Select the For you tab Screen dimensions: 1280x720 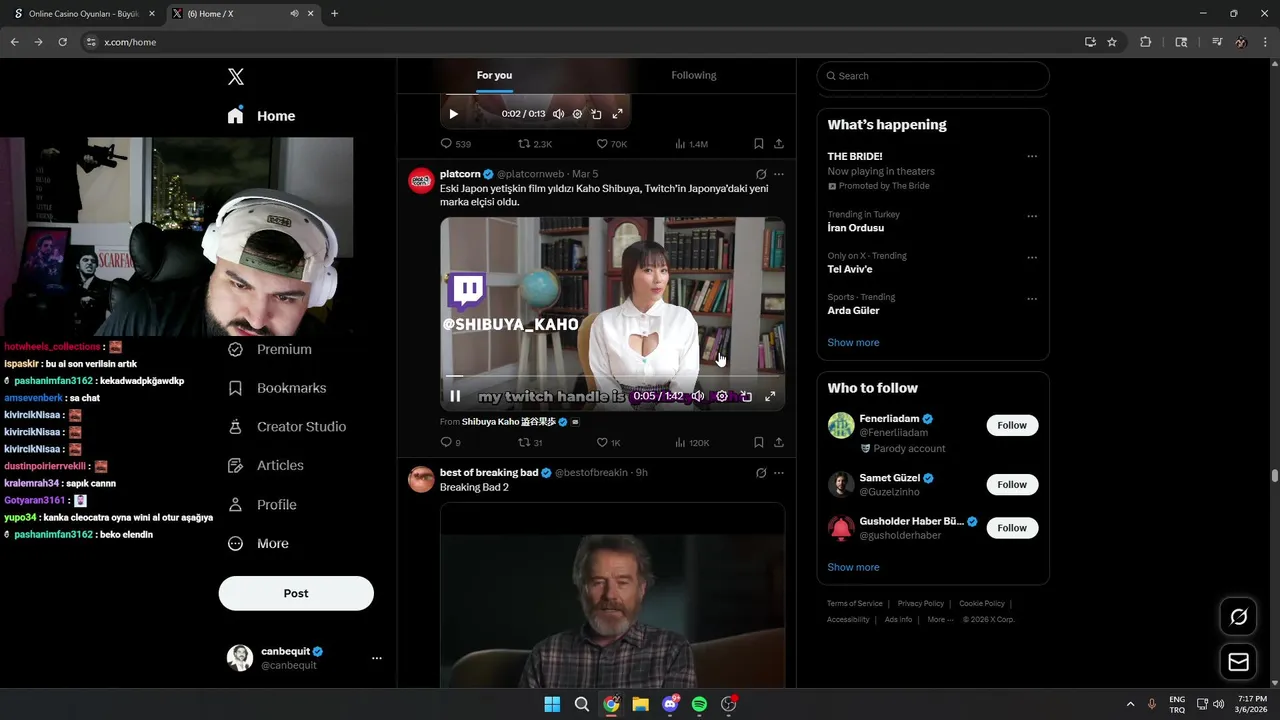pyautogui.click(x=494, y=76)
